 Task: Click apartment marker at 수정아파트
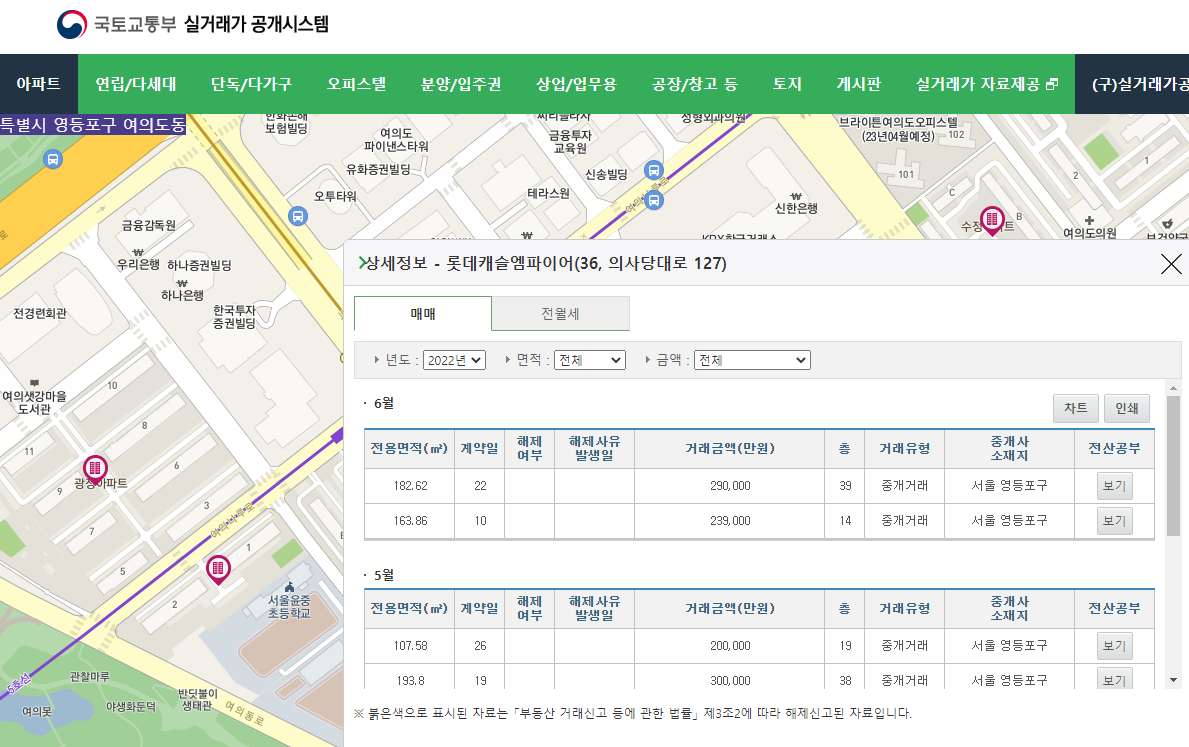(992, 221)
